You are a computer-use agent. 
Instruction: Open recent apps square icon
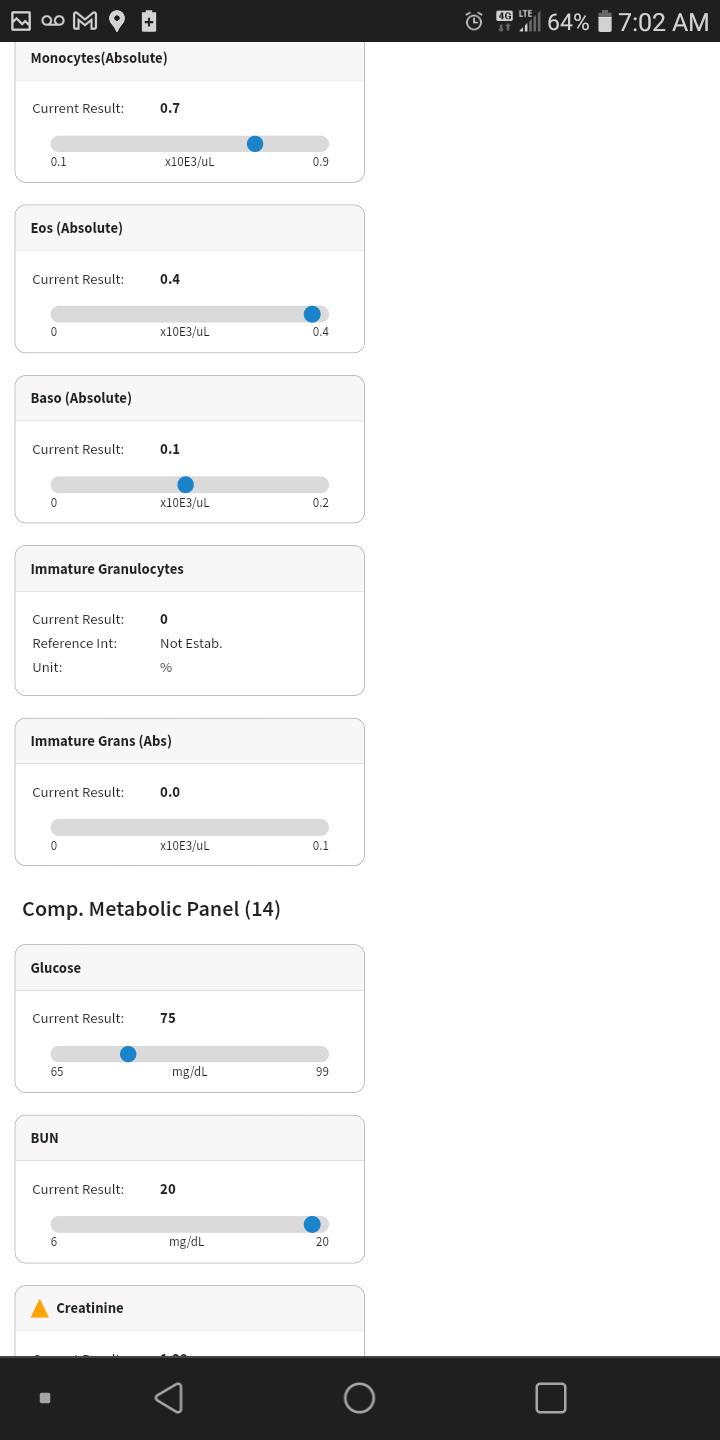[x=551, y=1398]
